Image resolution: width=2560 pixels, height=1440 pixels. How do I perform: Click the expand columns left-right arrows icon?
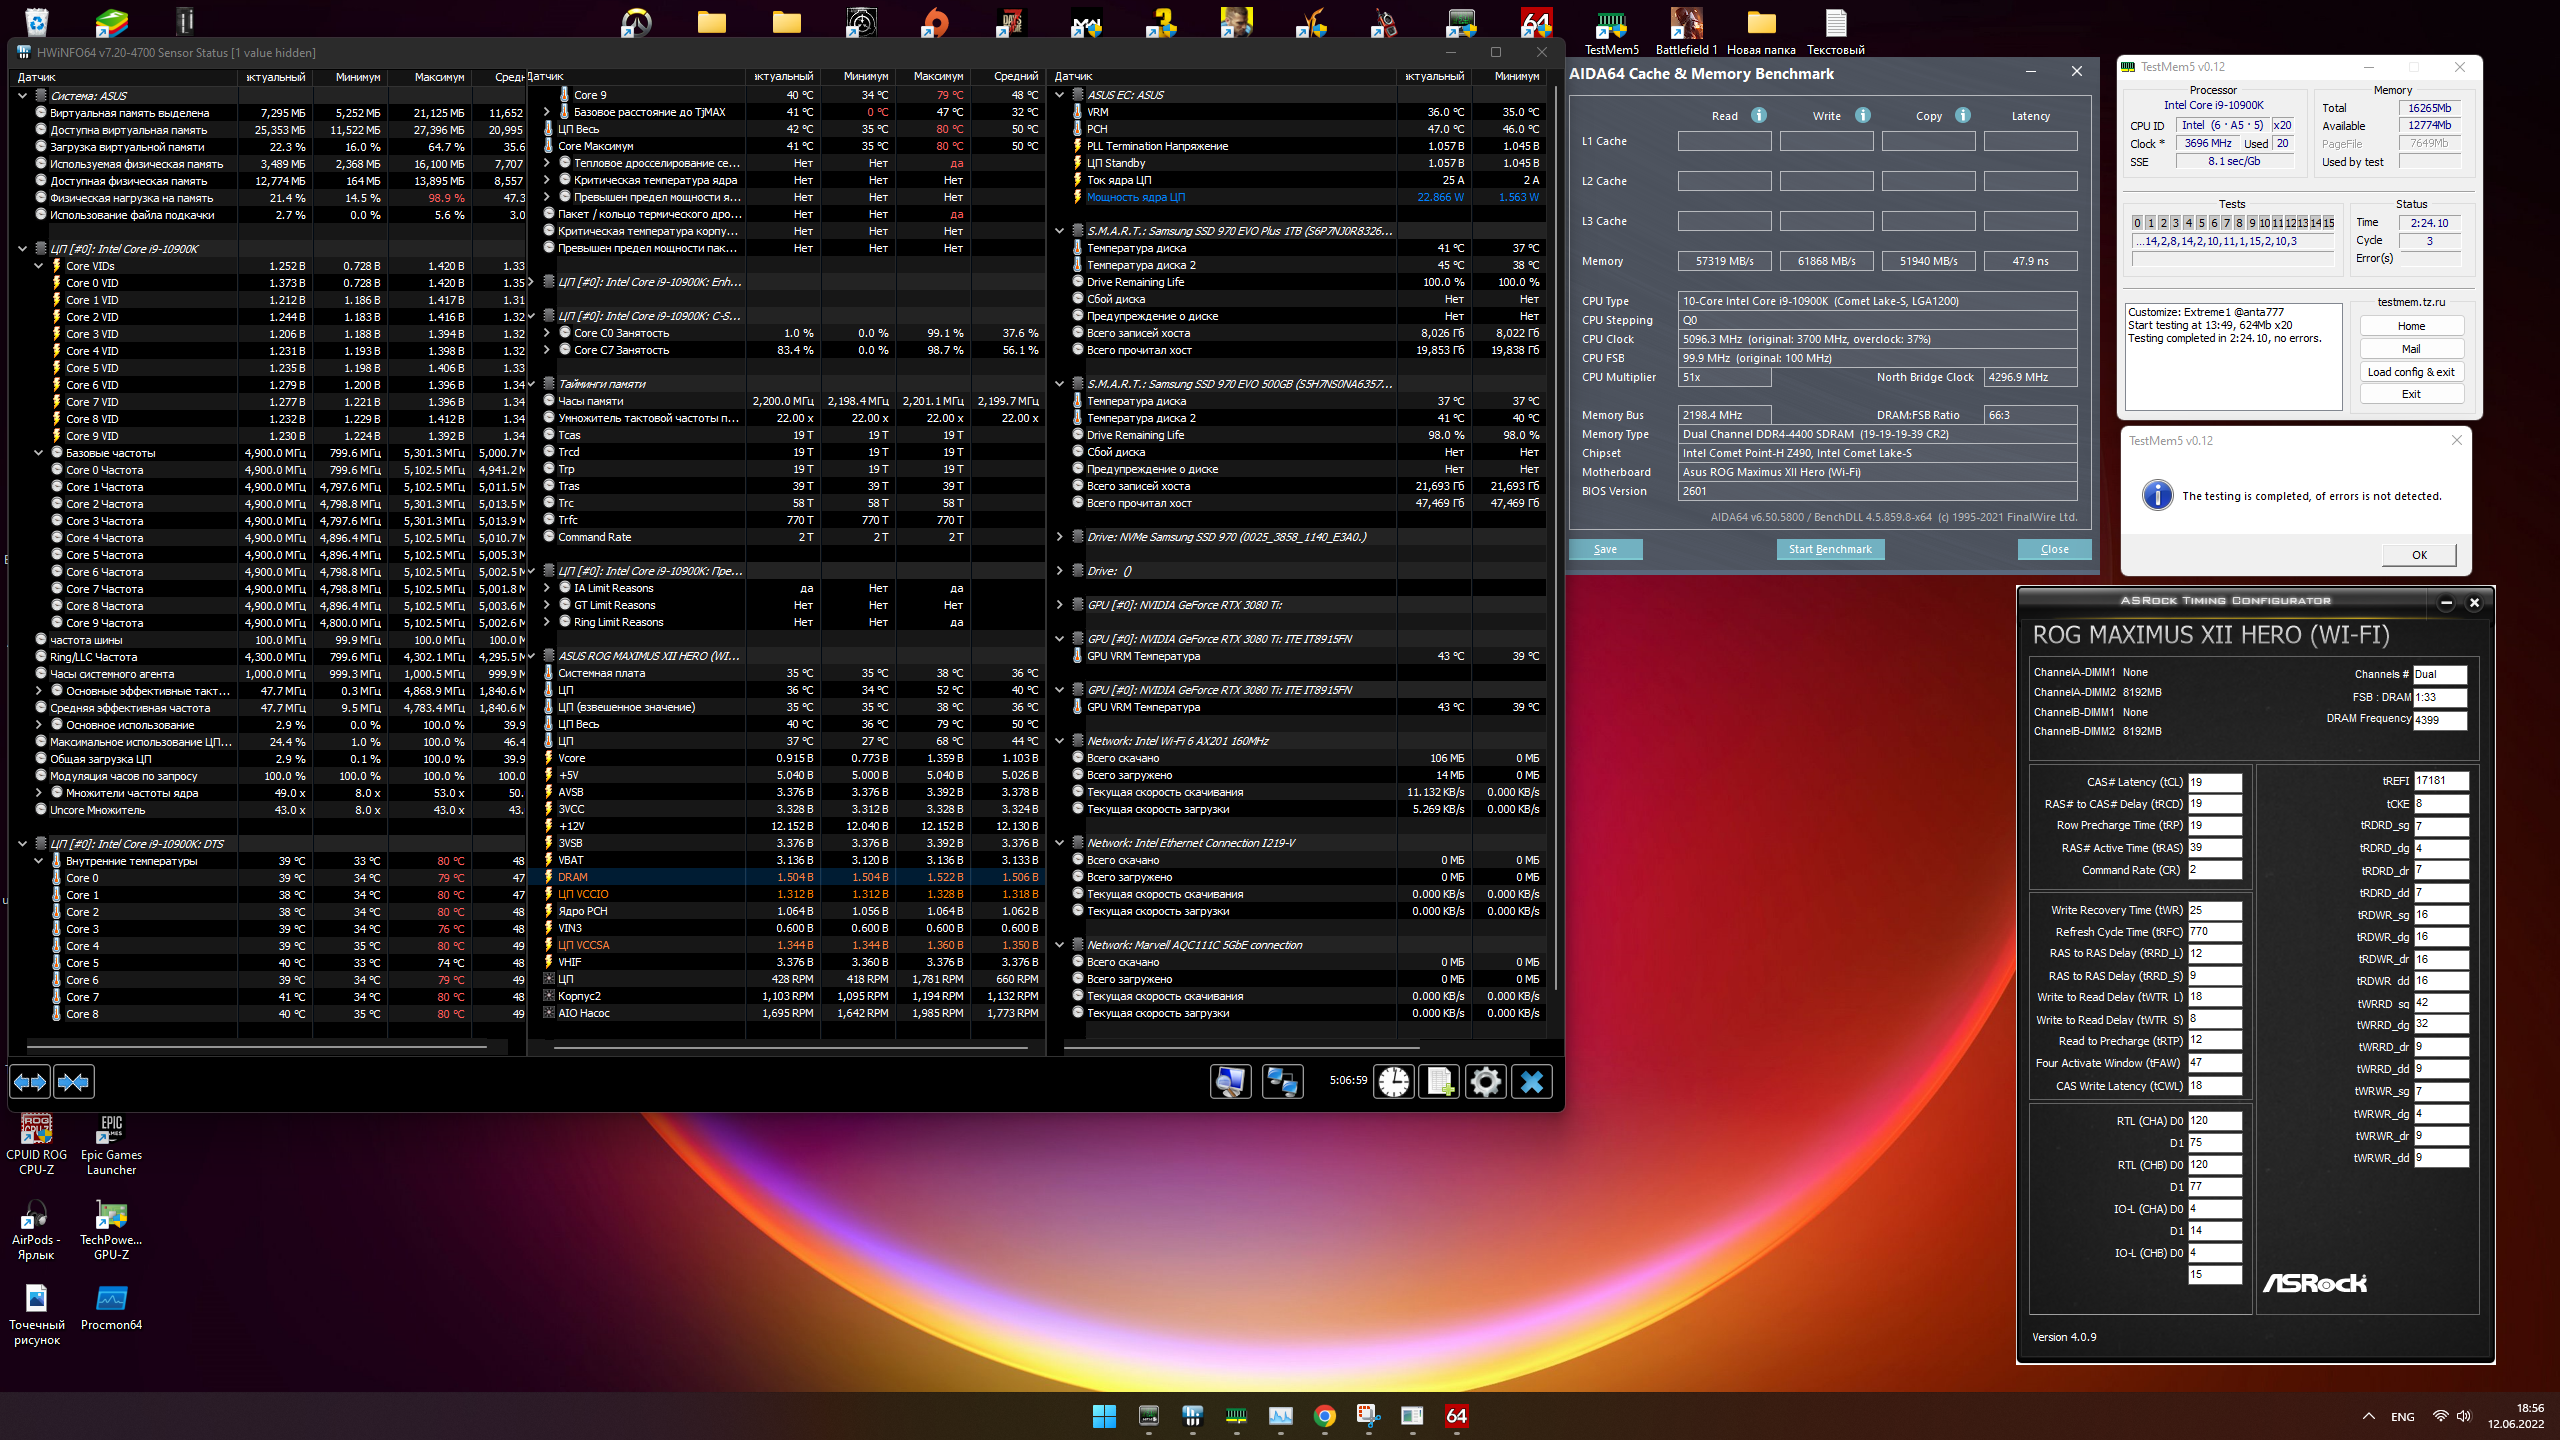pos(29,1081)
